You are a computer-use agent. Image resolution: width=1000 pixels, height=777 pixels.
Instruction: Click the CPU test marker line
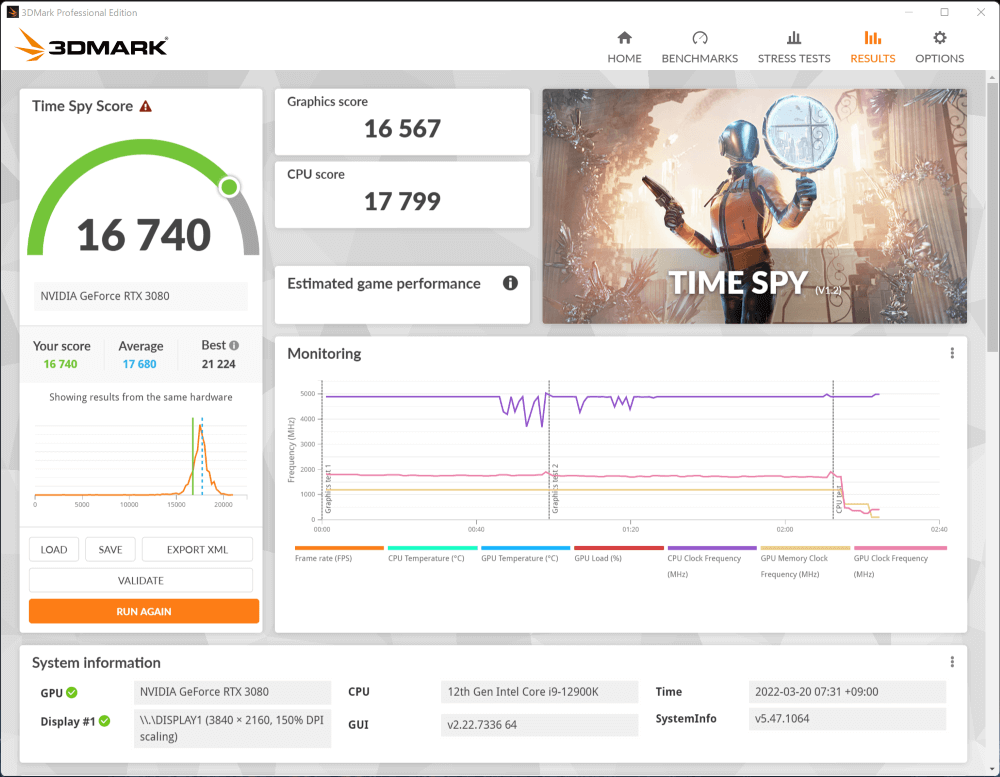[833, 450]
